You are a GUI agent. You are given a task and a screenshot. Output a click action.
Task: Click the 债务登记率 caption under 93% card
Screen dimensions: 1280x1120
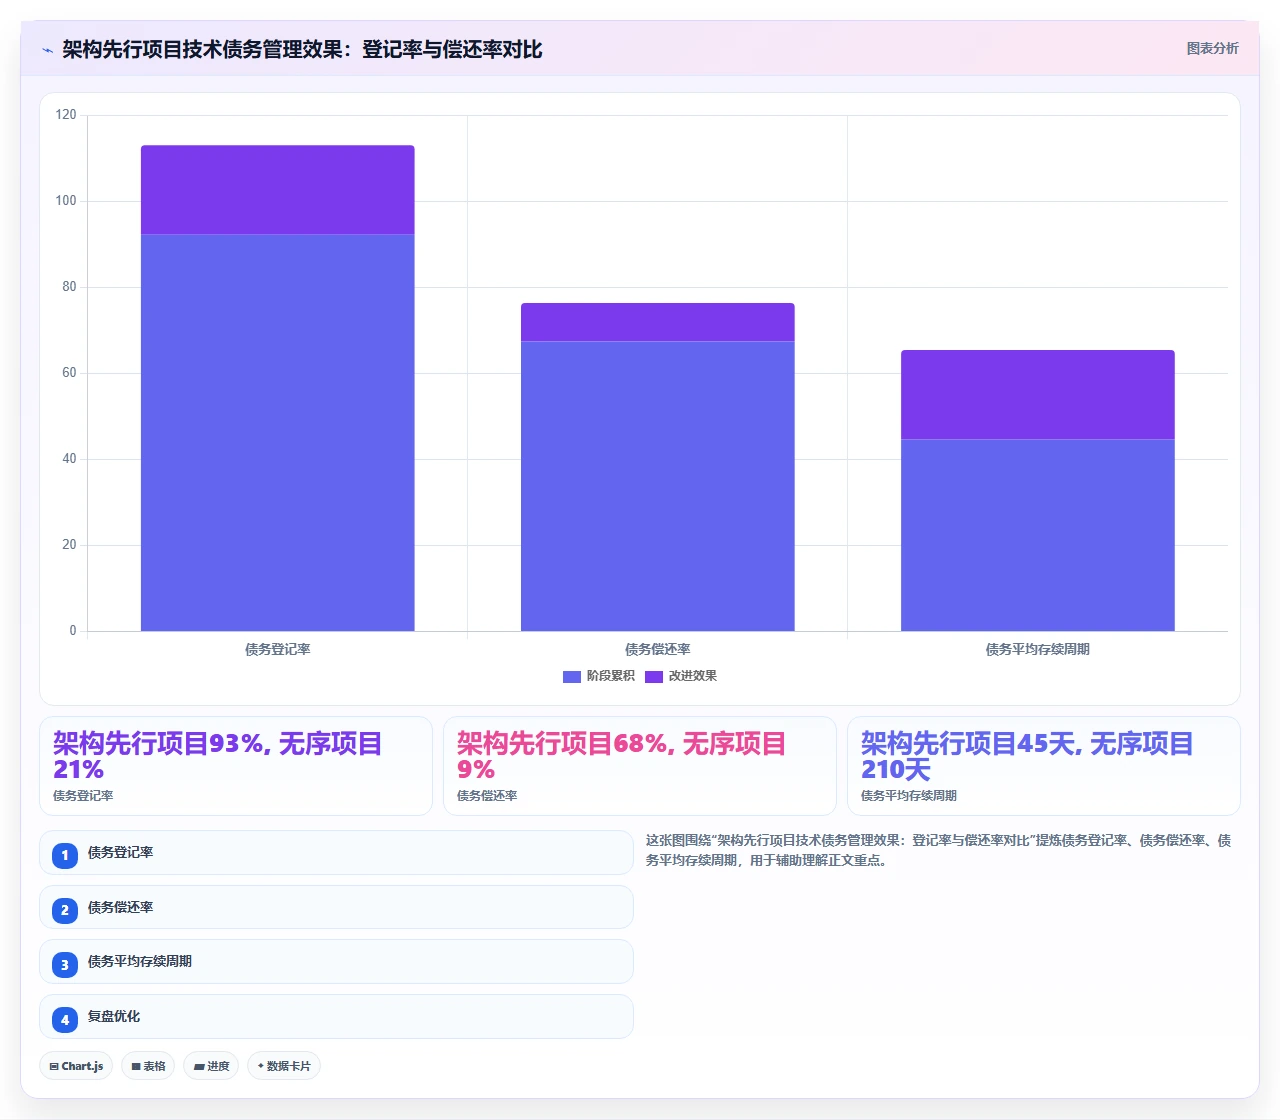tap(83, 796)
